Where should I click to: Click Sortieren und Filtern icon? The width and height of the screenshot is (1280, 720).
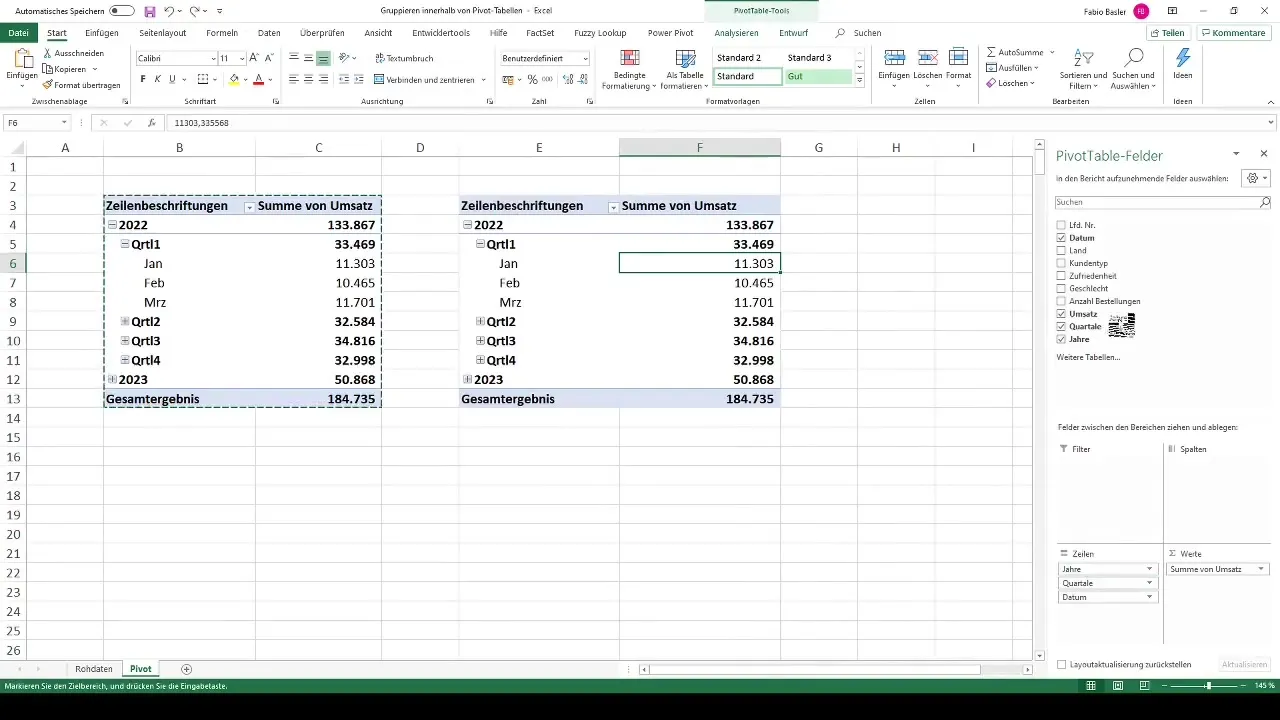pyautogui.click(x=1086, y=58)
